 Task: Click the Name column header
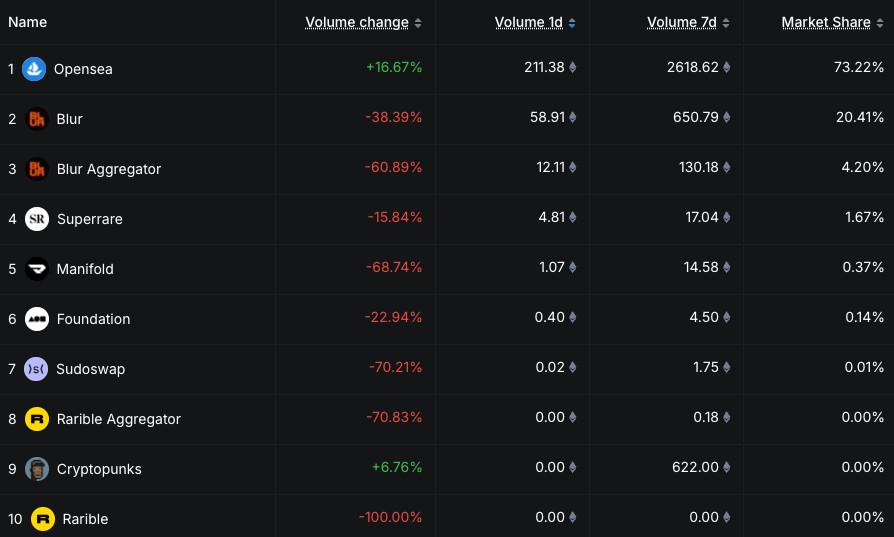pyautogui.click(x=28, y=22)
